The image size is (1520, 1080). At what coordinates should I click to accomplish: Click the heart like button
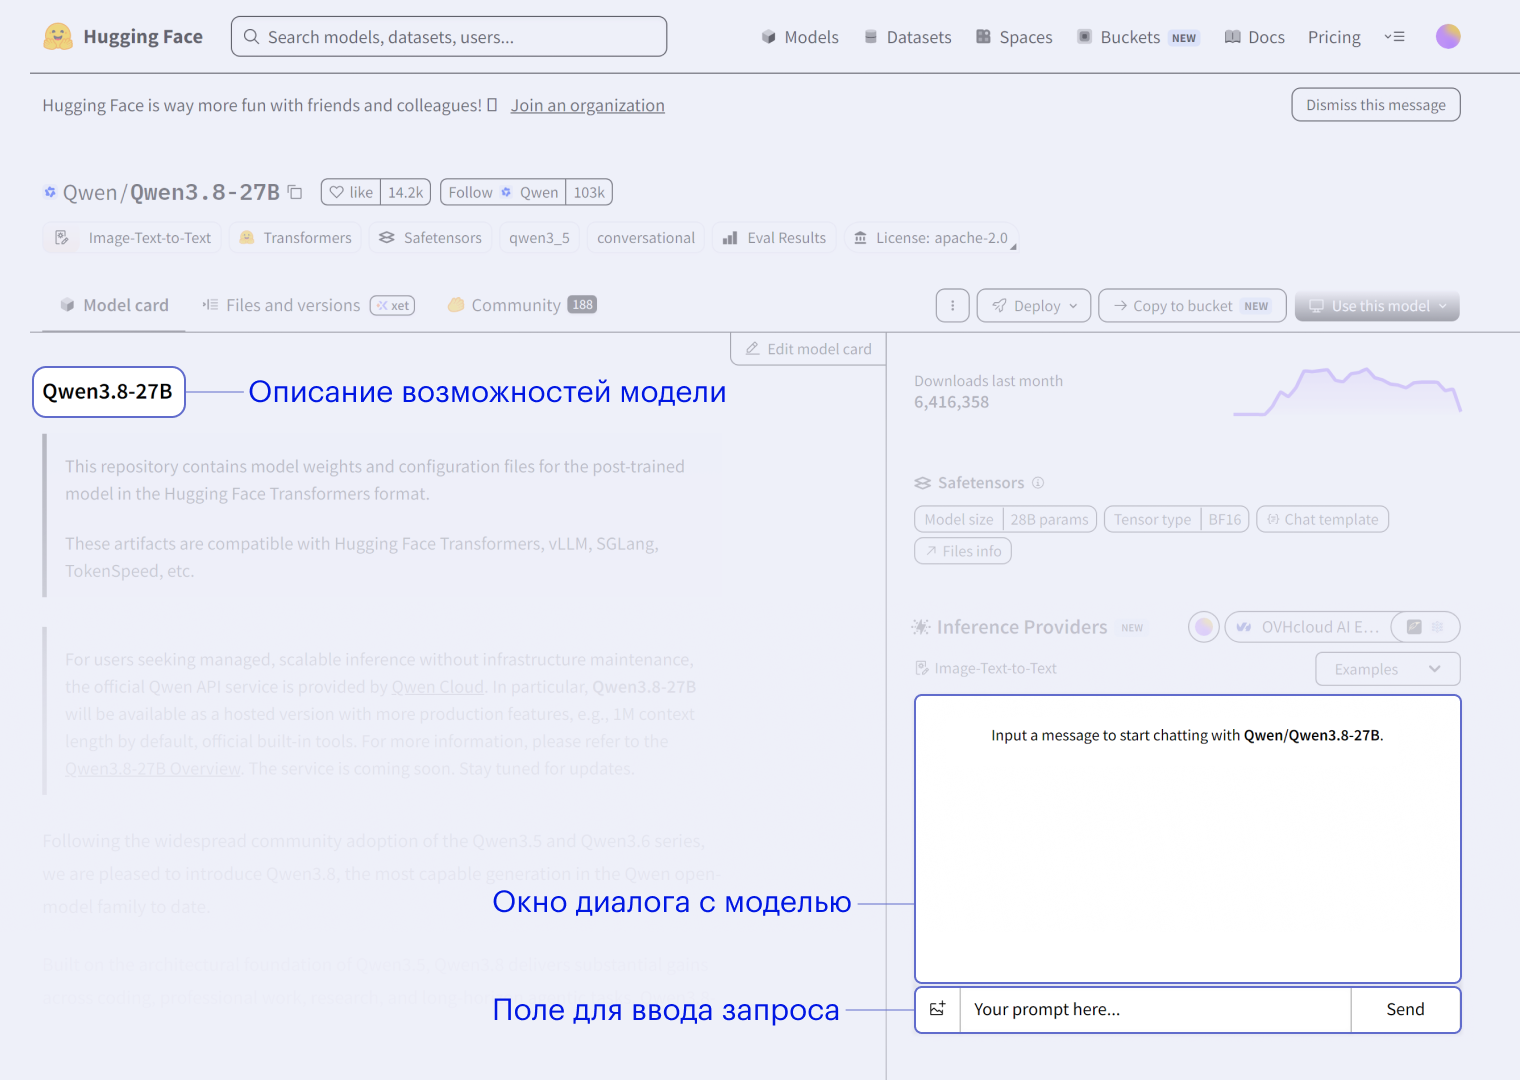coord(351,192)
